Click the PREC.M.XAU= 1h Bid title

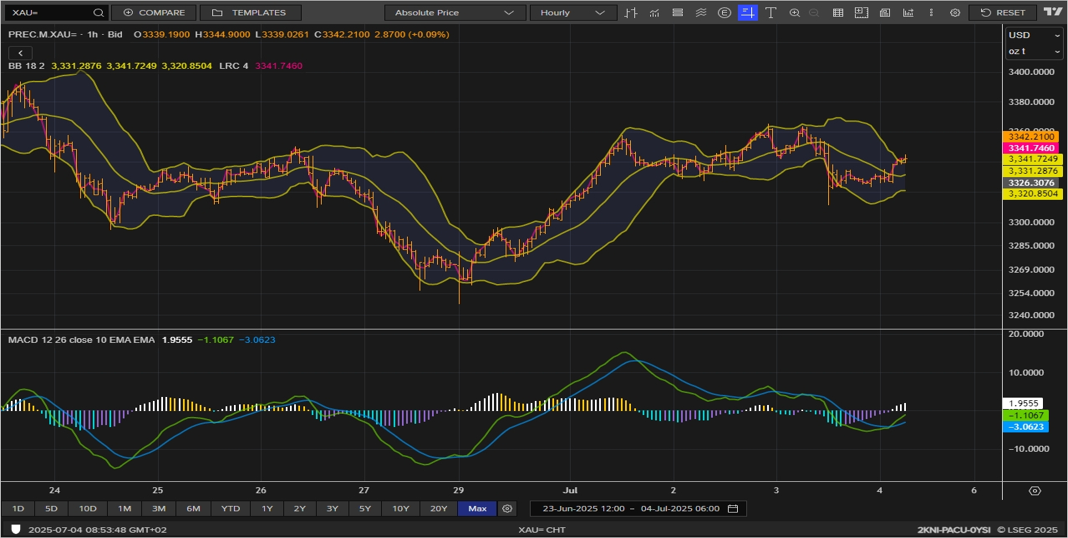tap(67, 34)
